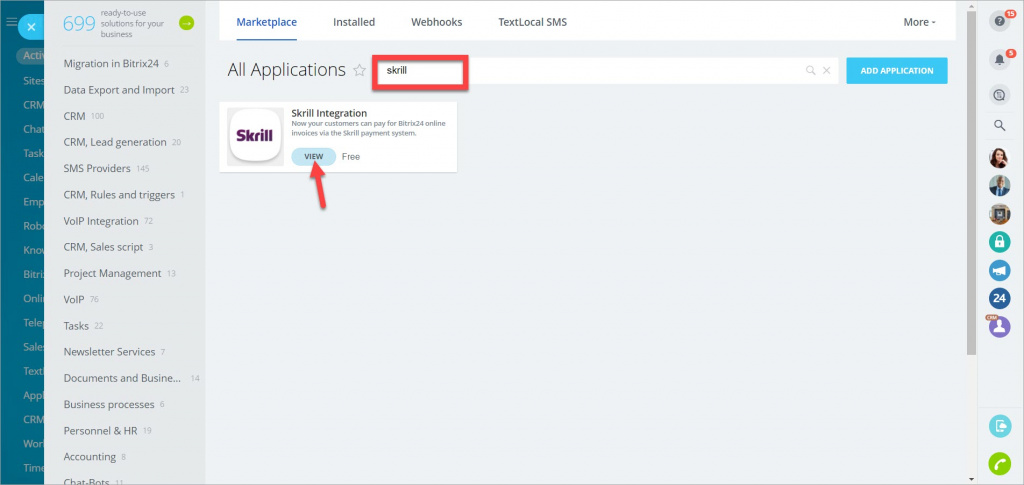
Task: Open the notifications bell icon
Action: (x=998, y=60)
